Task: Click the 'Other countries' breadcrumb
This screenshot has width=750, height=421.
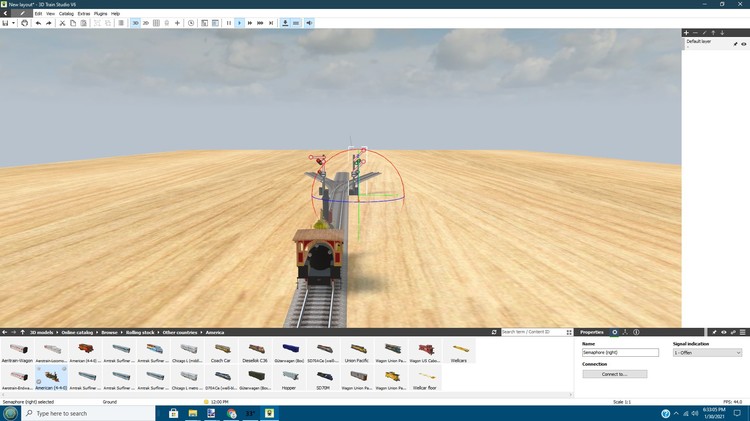Action: point(180,332)
